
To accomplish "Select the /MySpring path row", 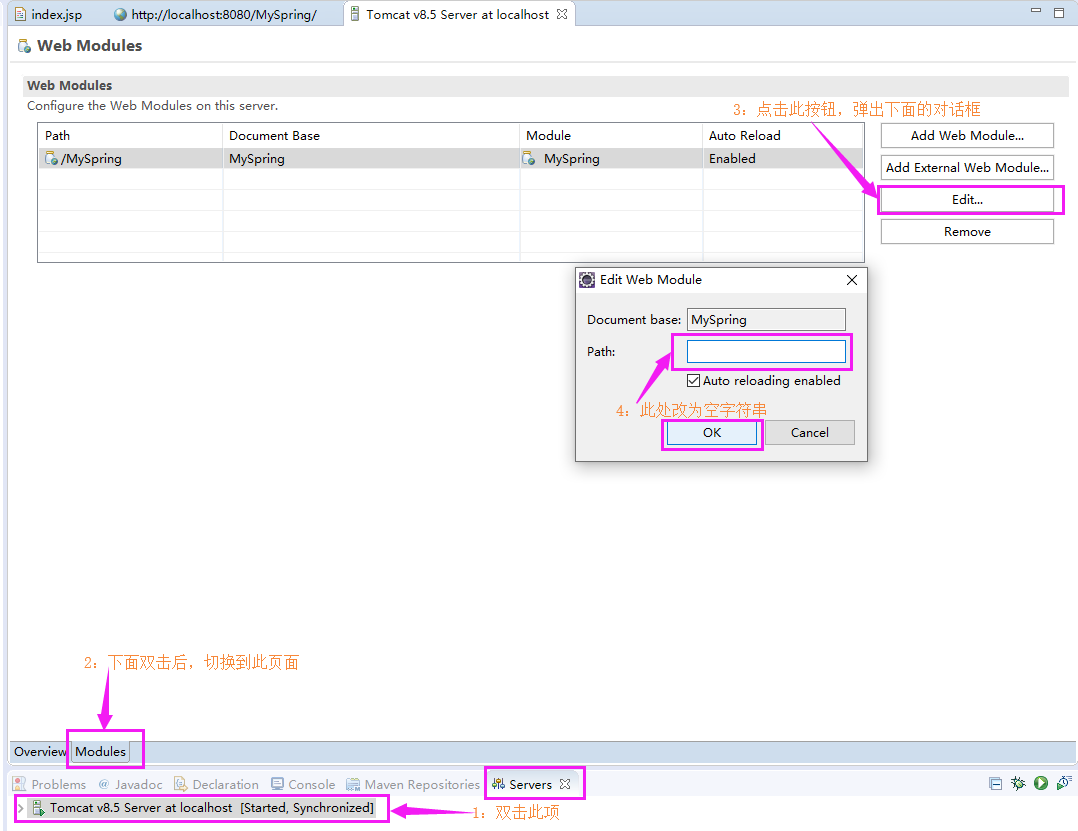I will coord(450,159).
